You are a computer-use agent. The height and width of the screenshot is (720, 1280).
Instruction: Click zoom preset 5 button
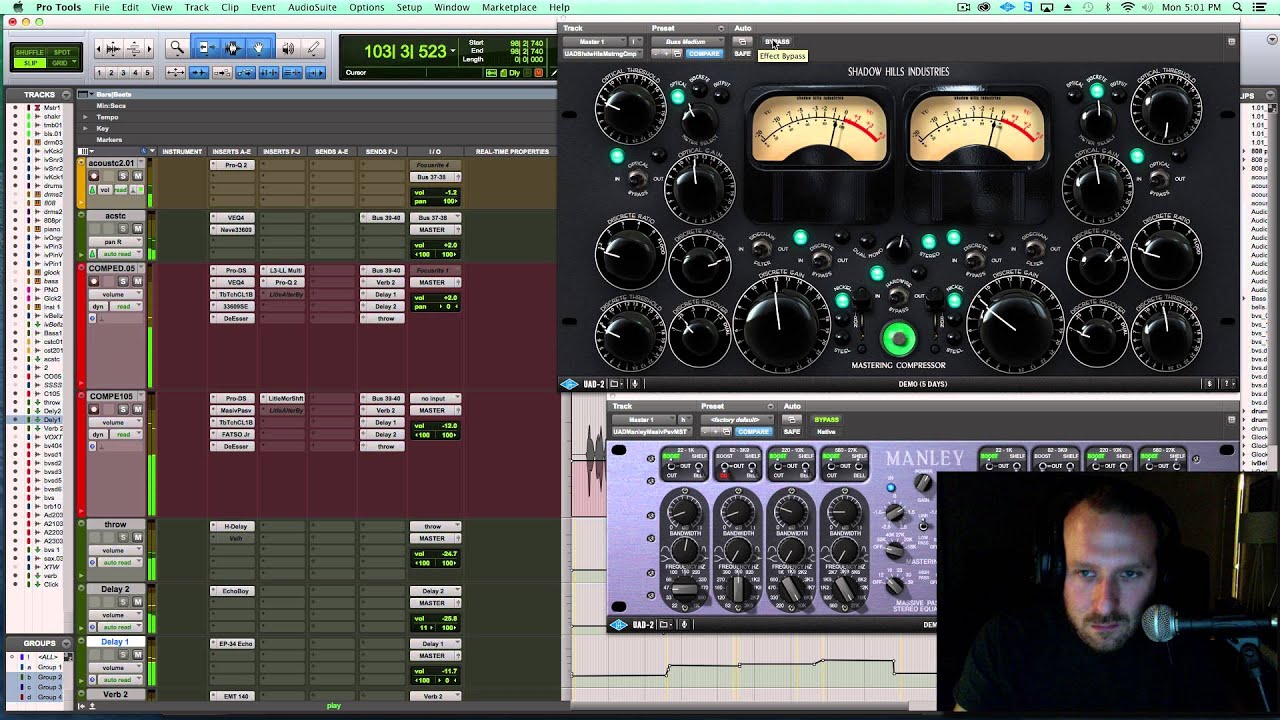pos(147,72)
